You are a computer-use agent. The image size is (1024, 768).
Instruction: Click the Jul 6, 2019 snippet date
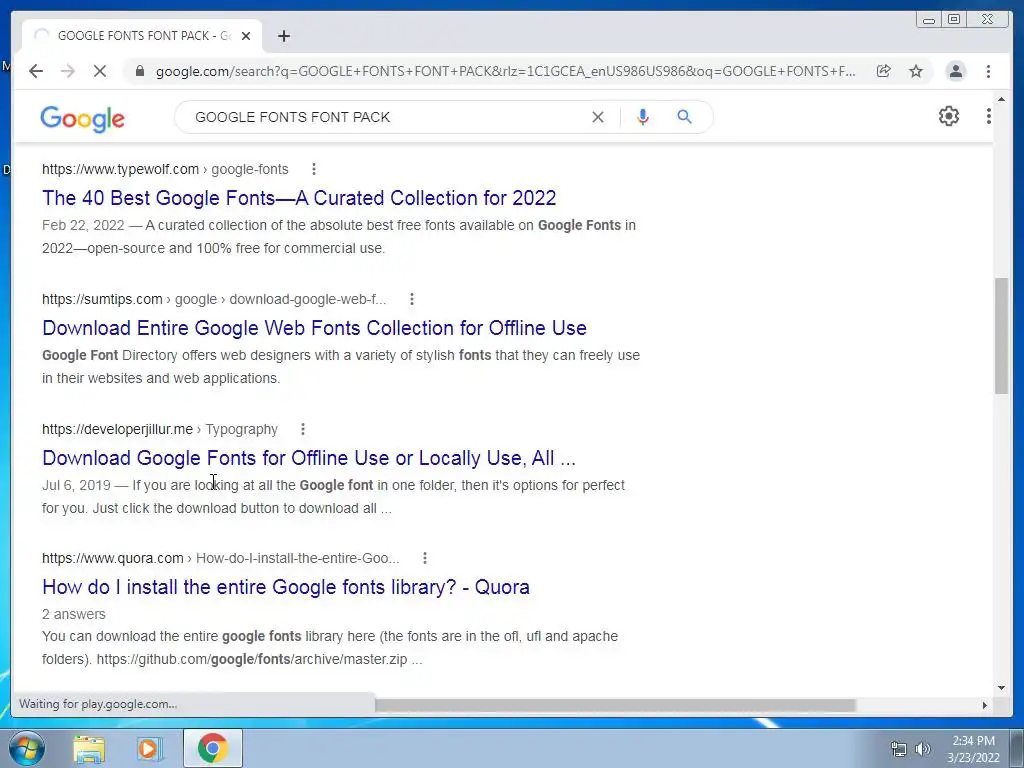click(x=76, y=485)
